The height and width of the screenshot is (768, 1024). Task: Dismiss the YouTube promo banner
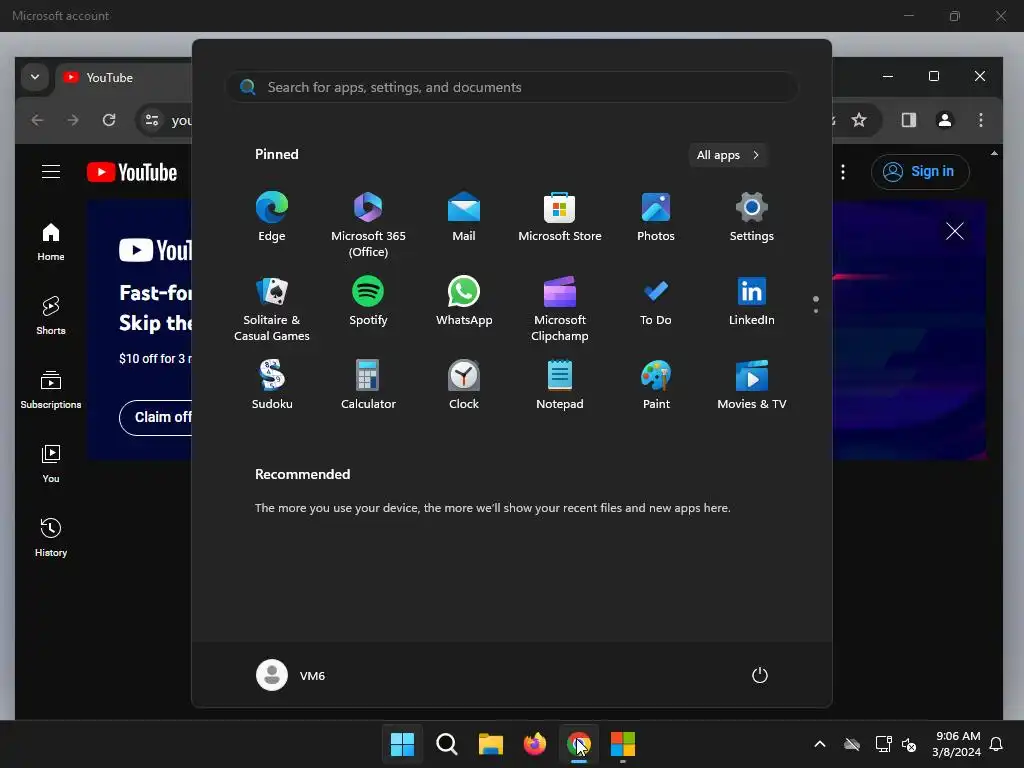955,231
